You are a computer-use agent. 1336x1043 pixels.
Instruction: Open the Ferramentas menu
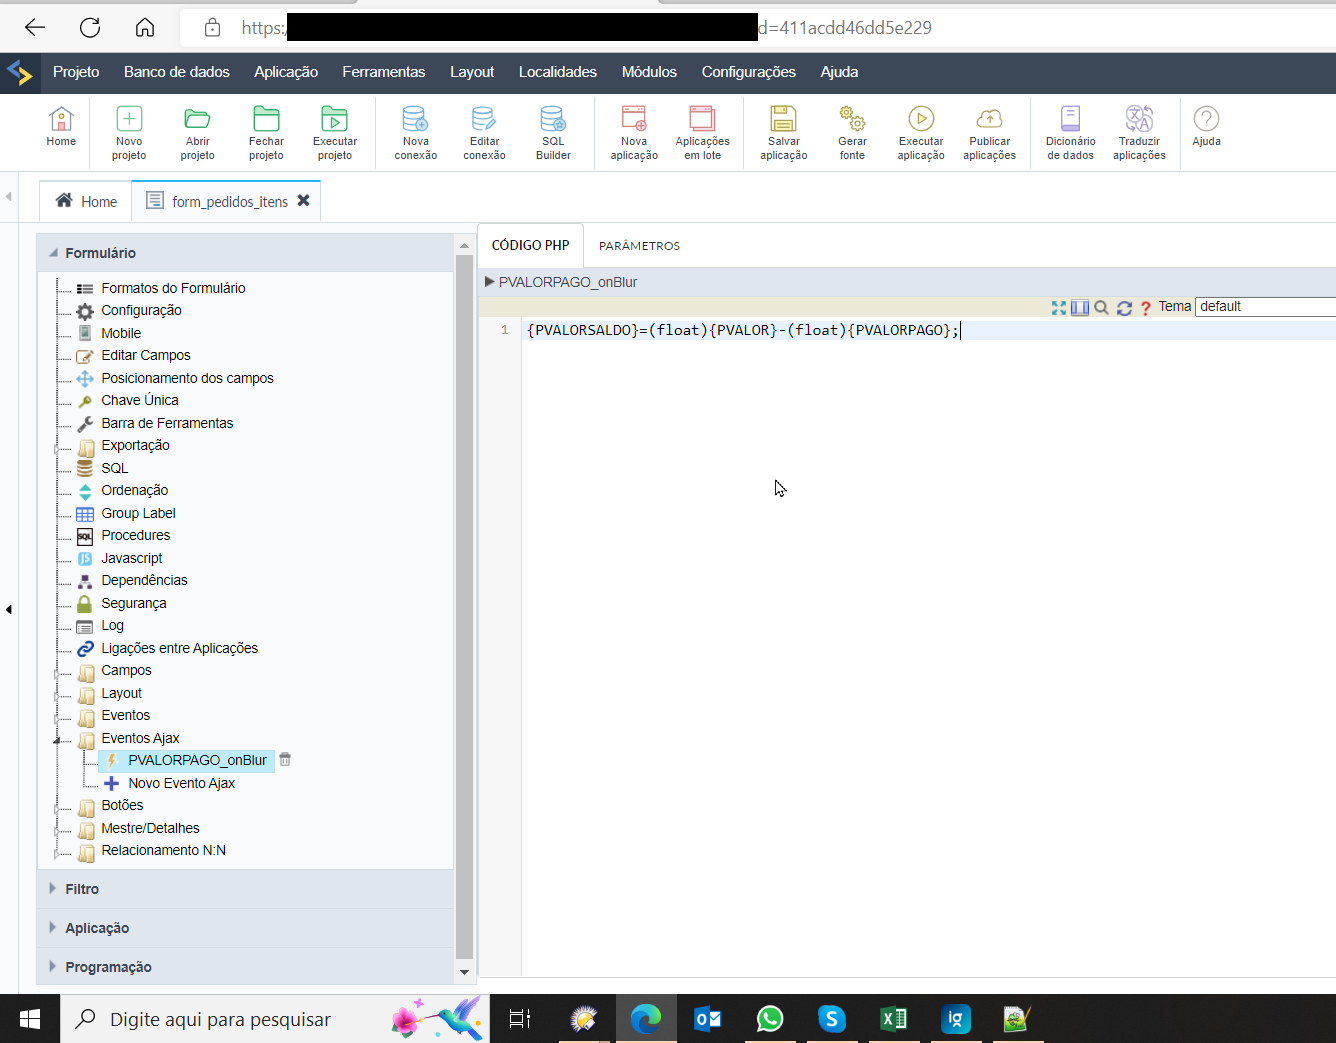(384, 72)
